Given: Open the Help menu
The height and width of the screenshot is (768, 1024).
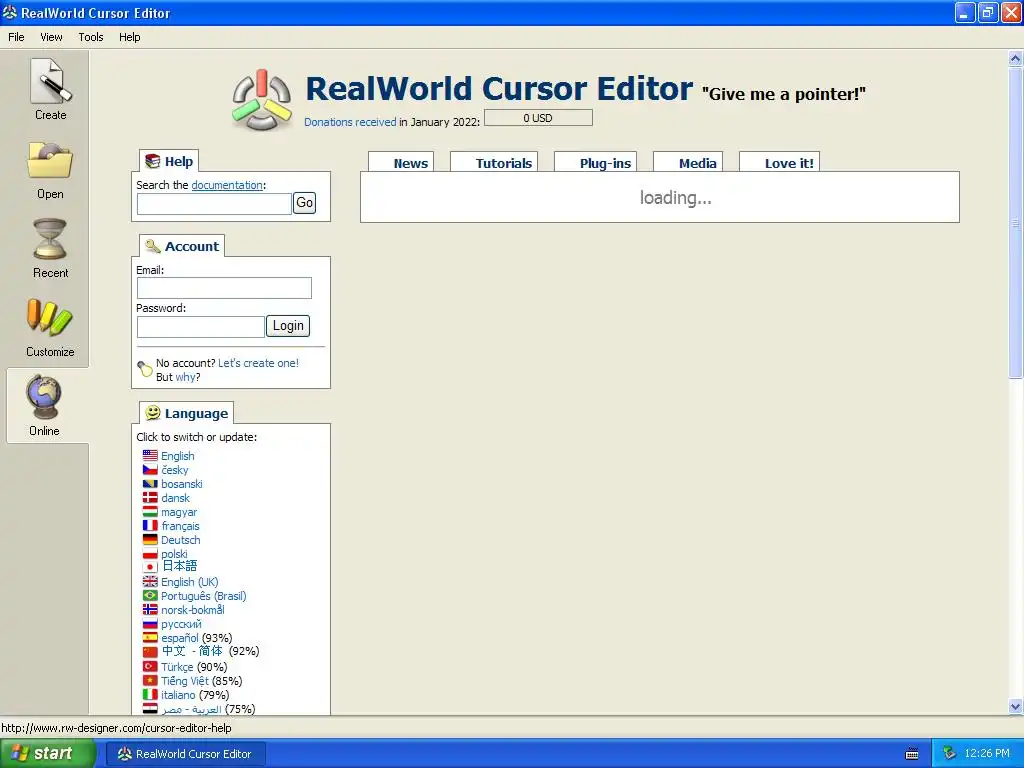Looking at the screenshot, I should tap(129, 37).
